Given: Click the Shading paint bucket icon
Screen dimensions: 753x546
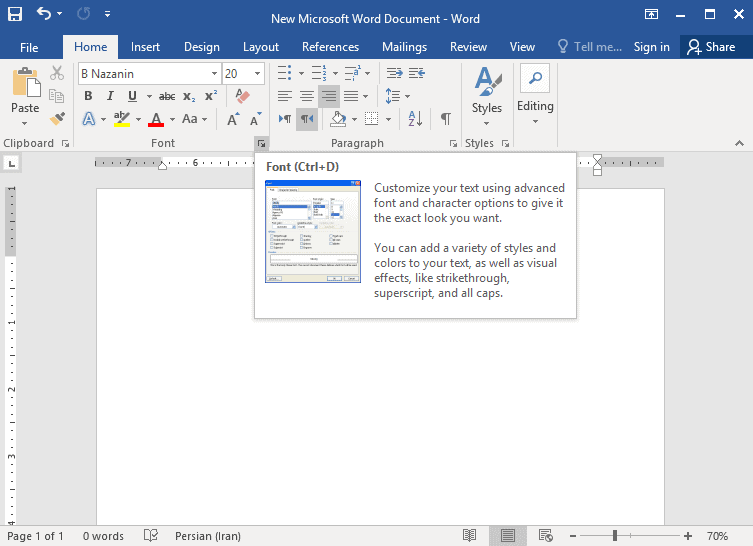Looking at the screenshot, I should click(x=339, y=119).
